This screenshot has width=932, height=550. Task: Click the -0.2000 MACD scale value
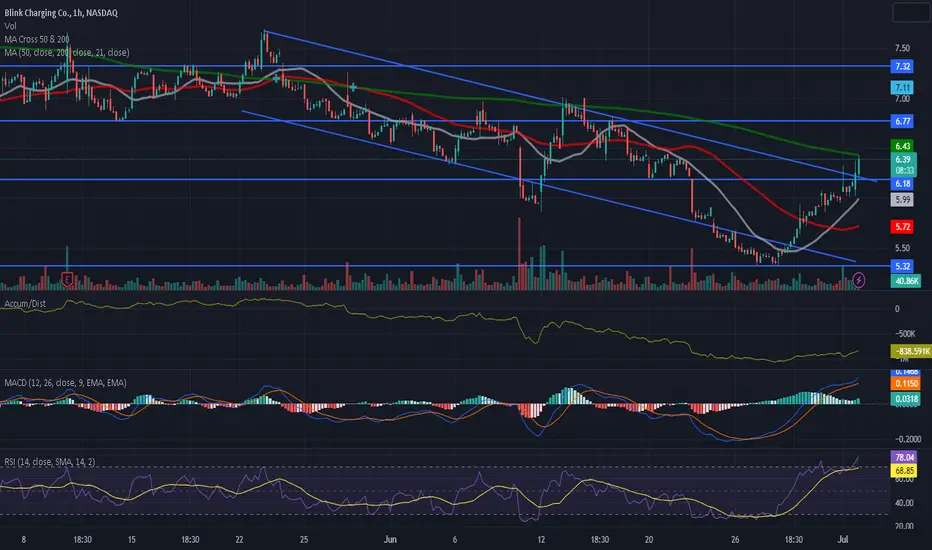tap(908, 439)
